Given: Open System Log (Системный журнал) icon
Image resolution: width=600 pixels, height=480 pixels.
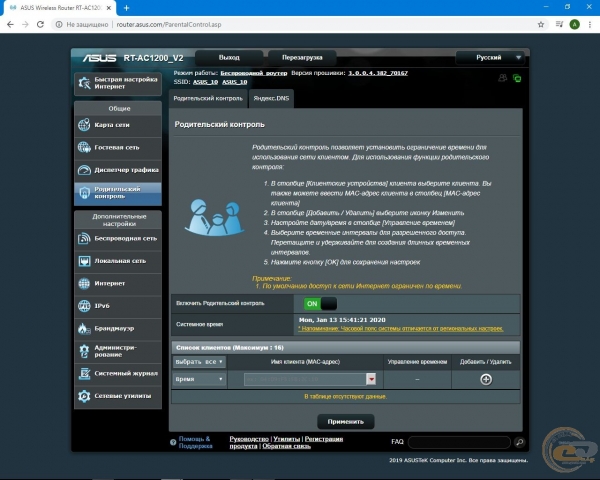Looking at the screenshot, I should coord(84,374).
